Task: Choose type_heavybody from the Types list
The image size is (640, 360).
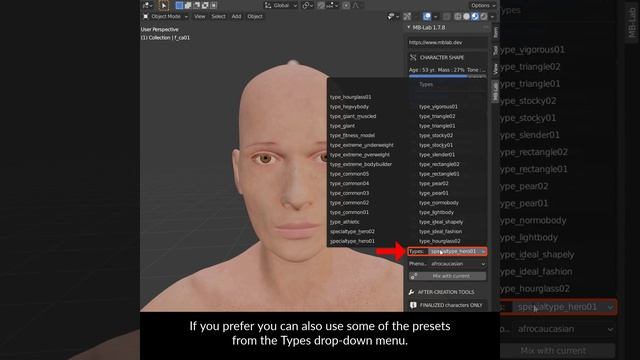Action: click(349, 107)
